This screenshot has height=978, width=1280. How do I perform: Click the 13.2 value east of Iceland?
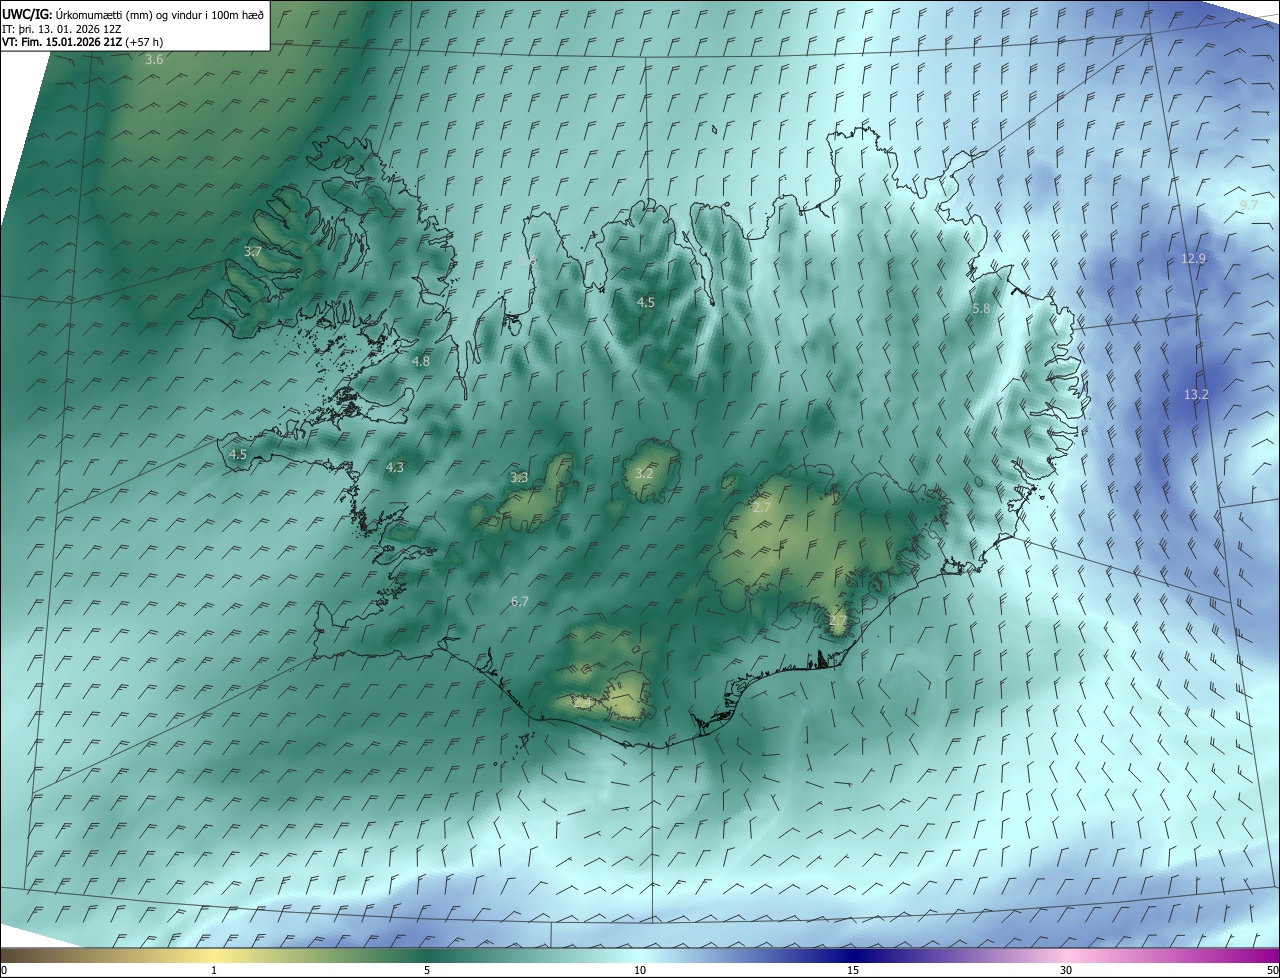tap(1196, 395)
